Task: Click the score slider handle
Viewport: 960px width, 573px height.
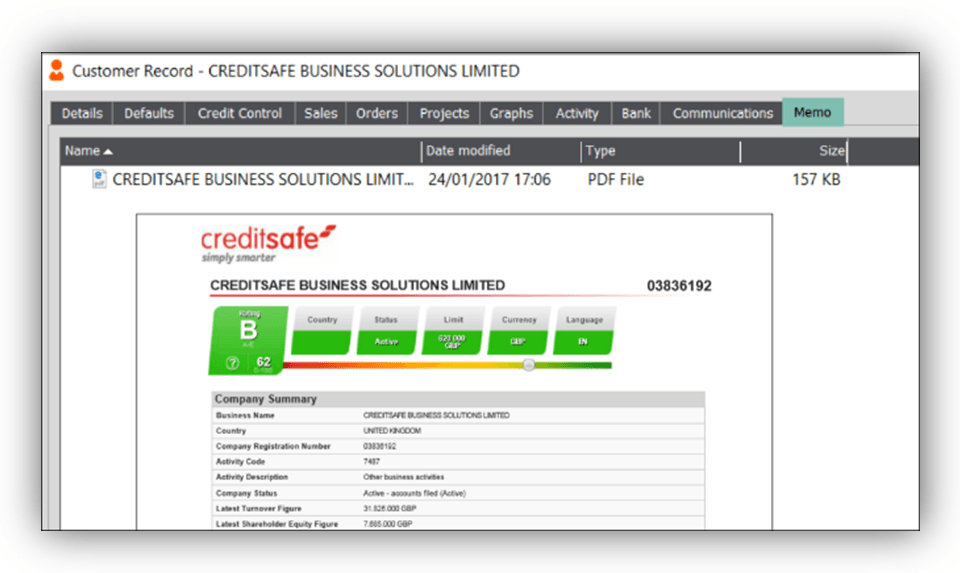Action: click(529, 365)
